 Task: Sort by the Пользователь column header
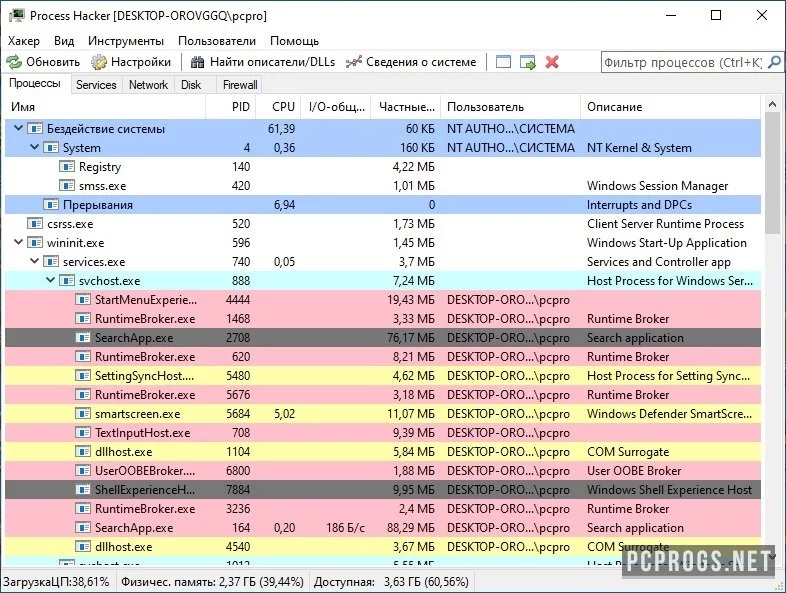coord(510,107)
